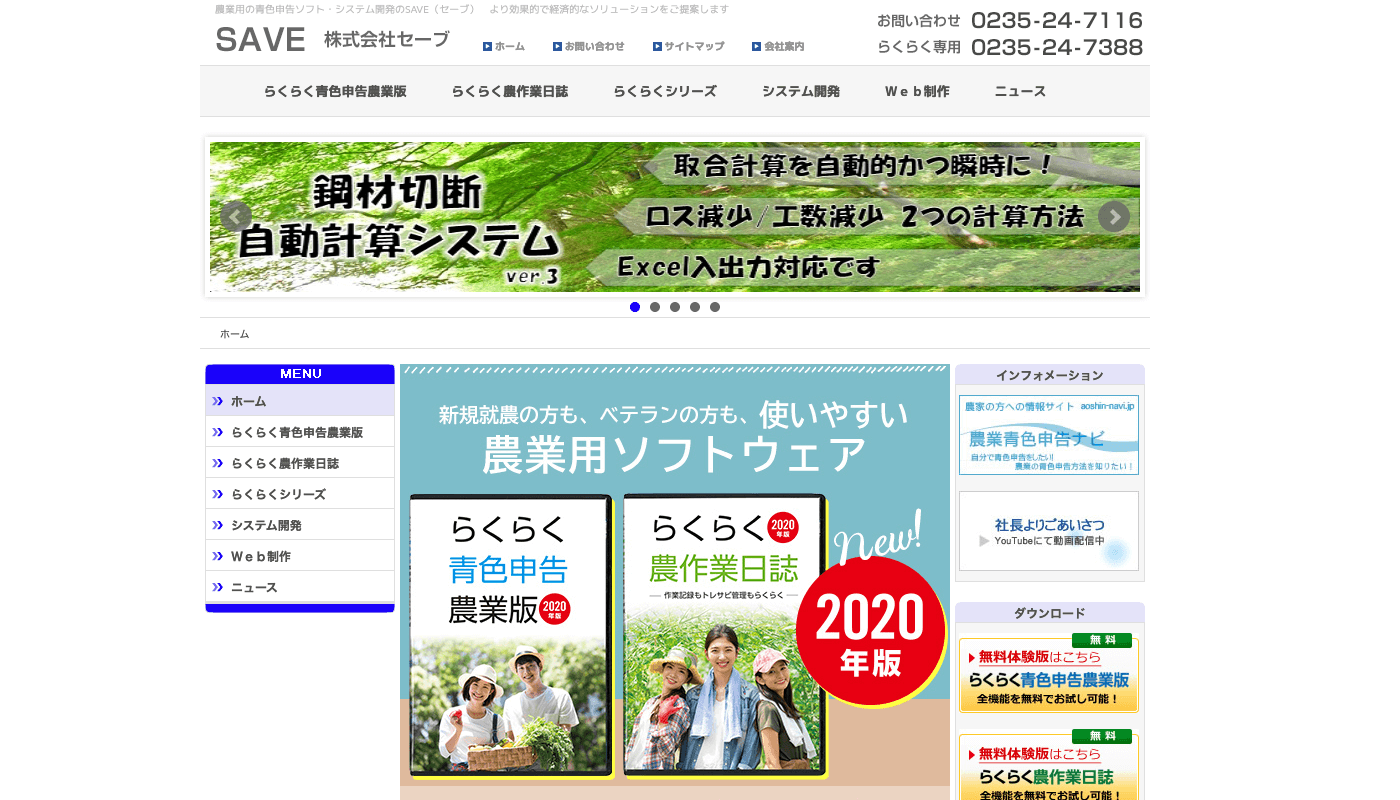1400x800 pixels.
Task: Click the 鋼材切断 自動計算システム slider banner
Action: tap(674, 217)
